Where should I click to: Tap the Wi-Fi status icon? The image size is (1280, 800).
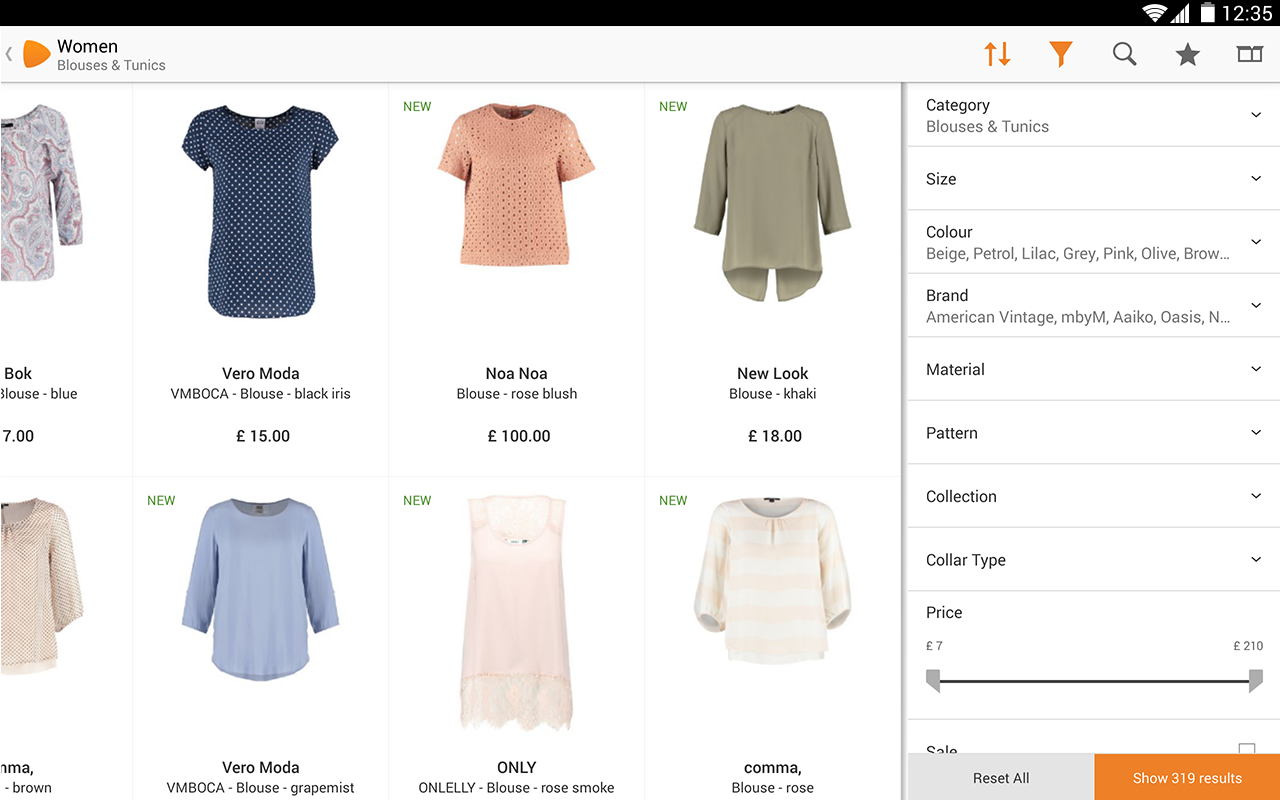click(x=1155, y=13)
